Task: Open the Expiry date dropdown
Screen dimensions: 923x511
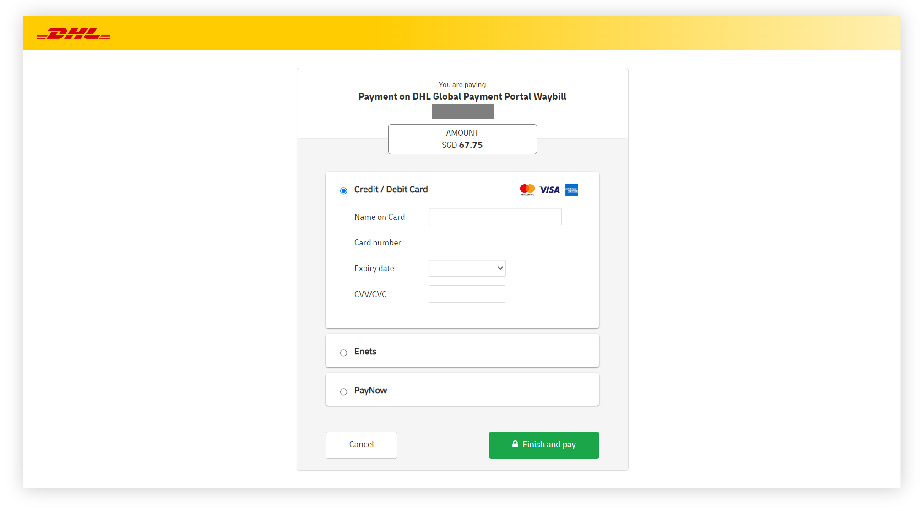Action: pyautogui.click(x=467, y=268)
